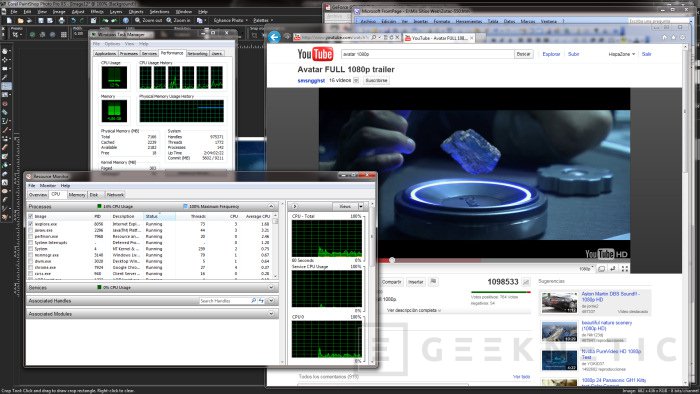
Task: Open the Aston Martin DBS Sound video link
Action: (x=610, y=297)
